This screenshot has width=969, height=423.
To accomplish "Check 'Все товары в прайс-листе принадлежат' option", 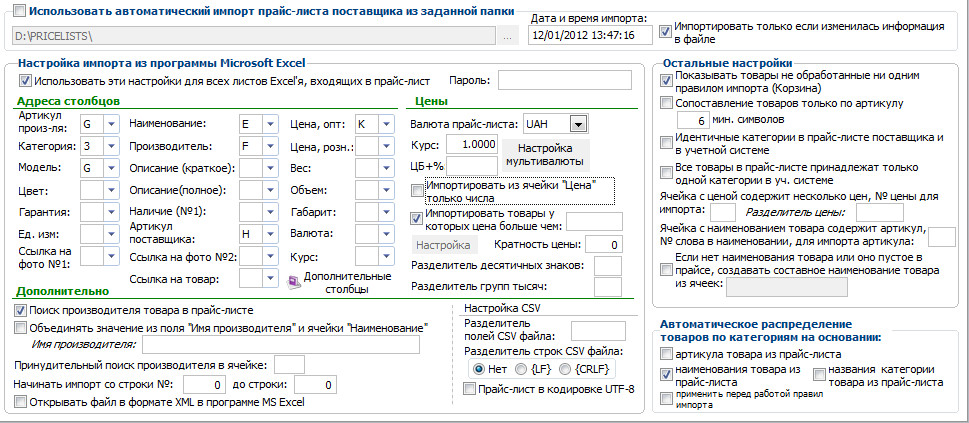I will 666,172.
